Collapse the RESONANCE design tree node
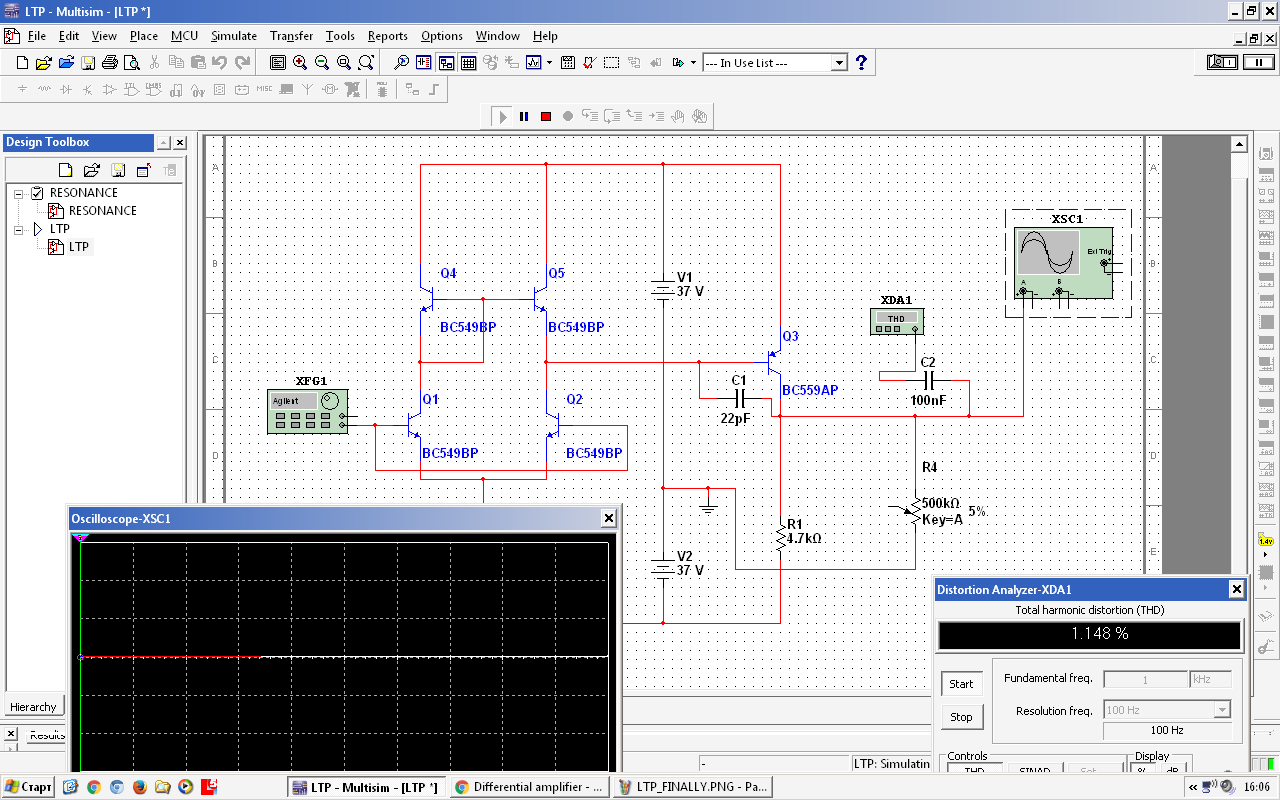Viewport: 1280px width, 800px height. tap(19, 193)
